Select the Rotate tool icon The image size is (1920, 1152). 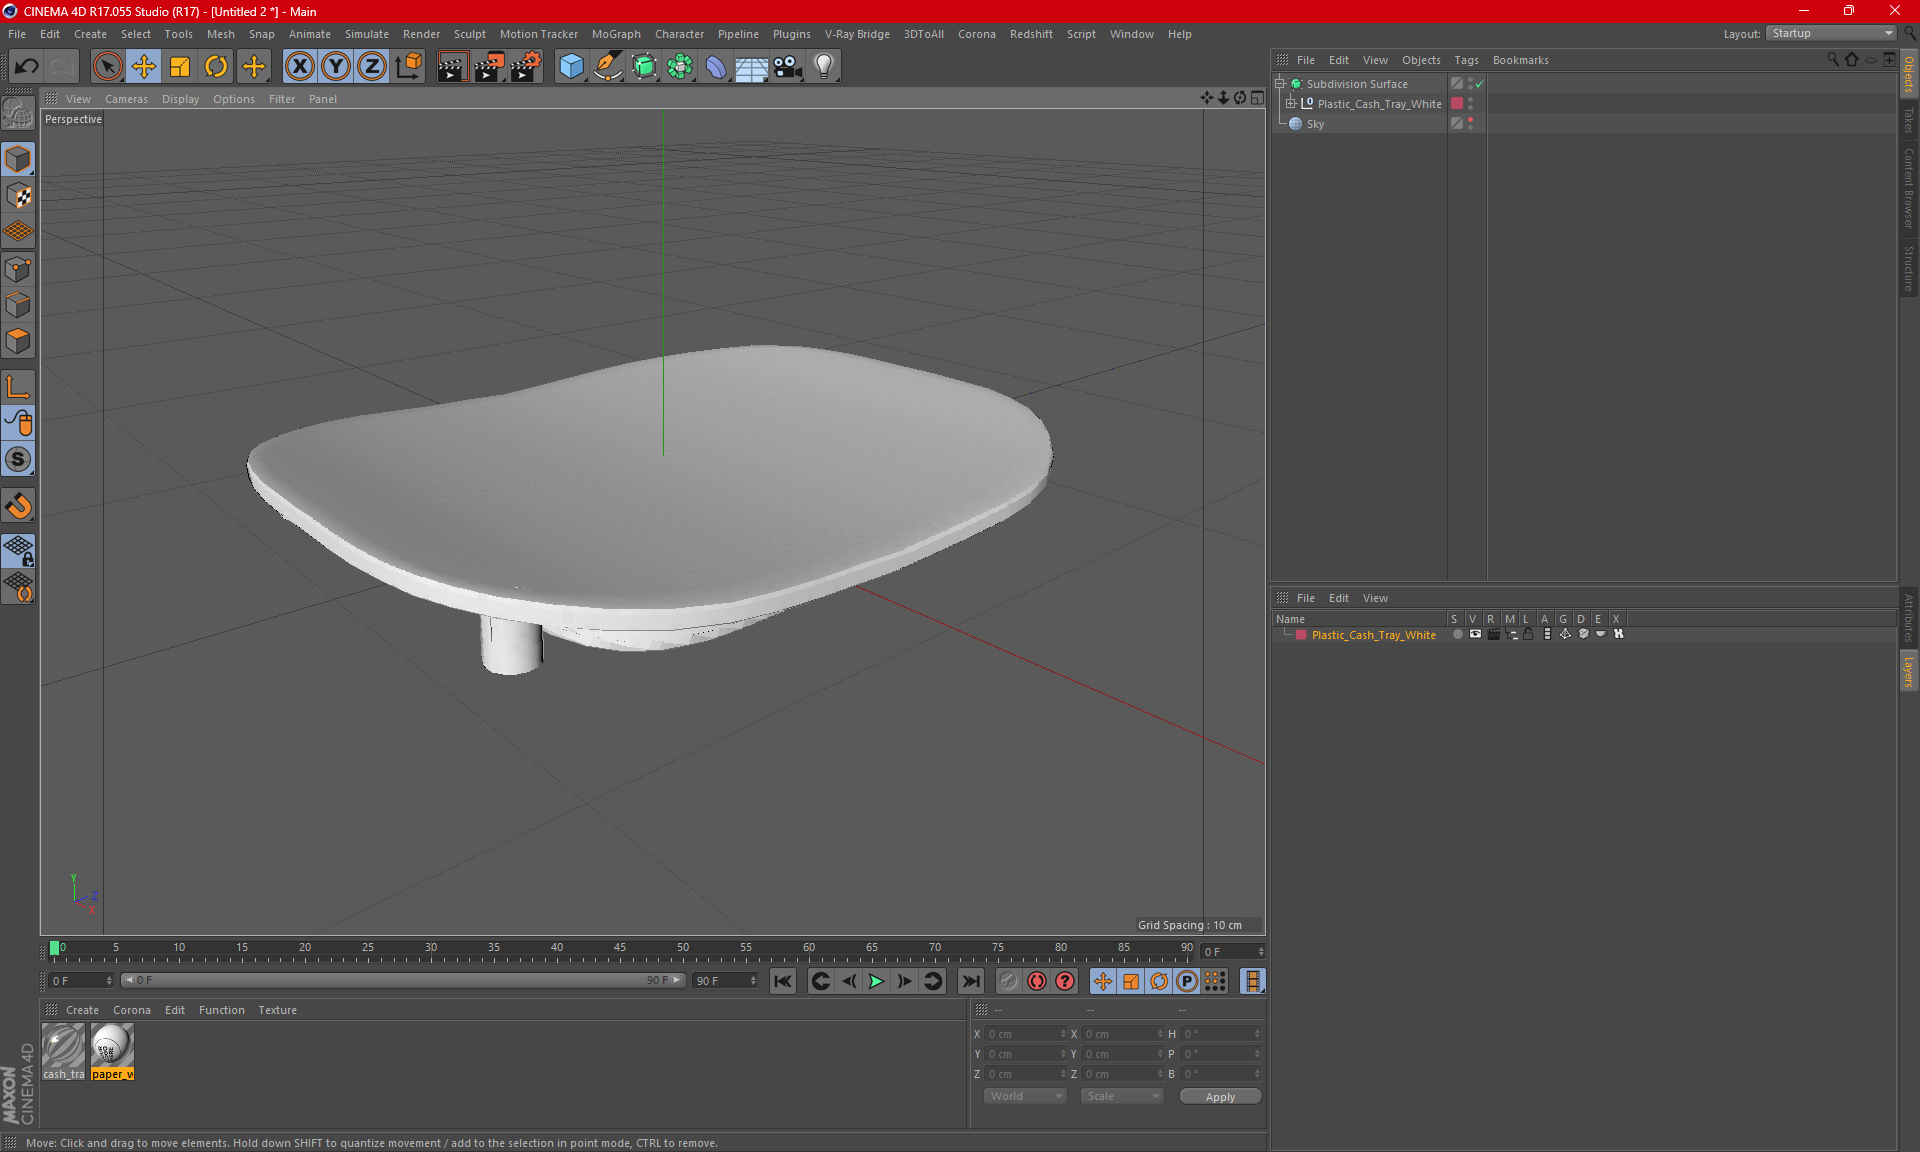[x=216, y=67]
